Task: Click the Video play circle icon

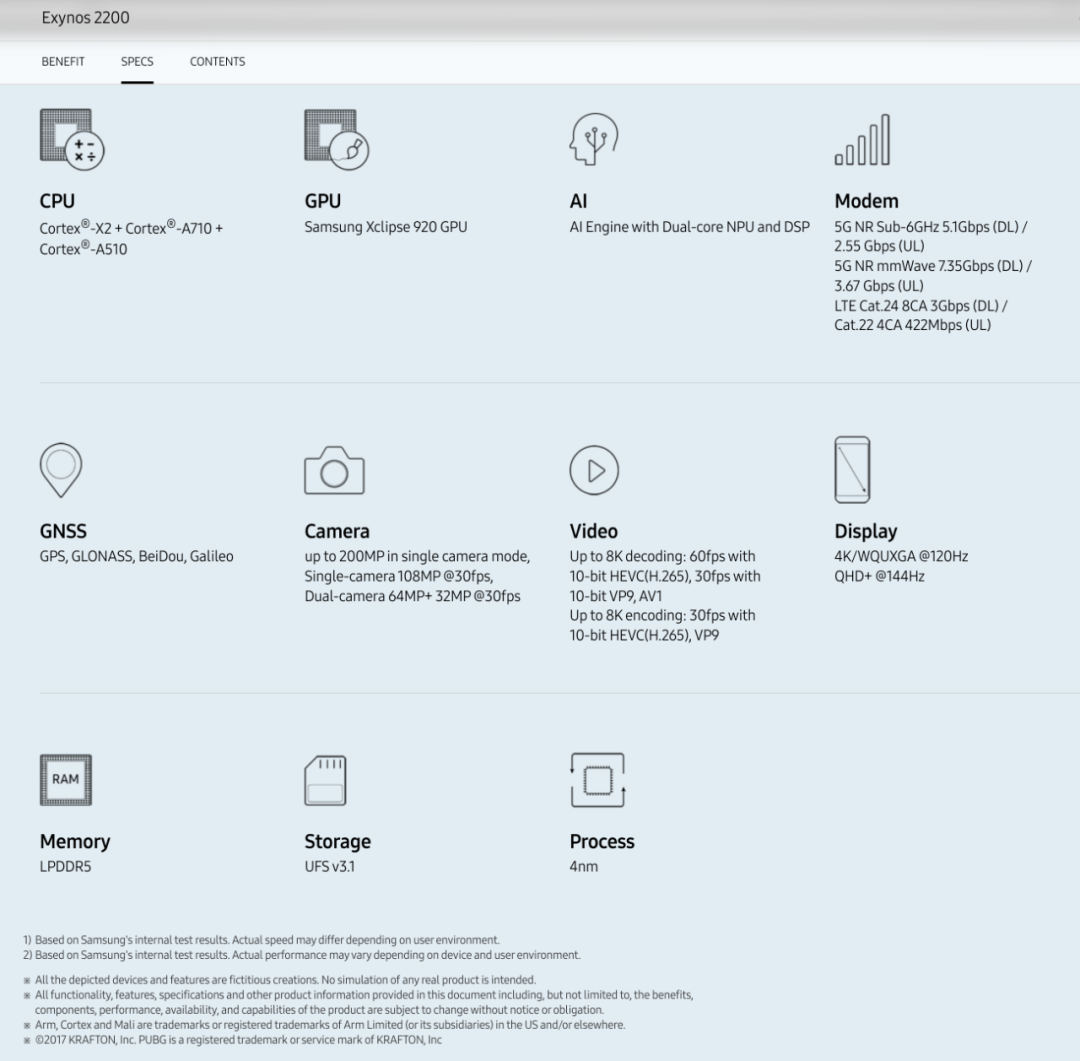Action: click(594, 471)
